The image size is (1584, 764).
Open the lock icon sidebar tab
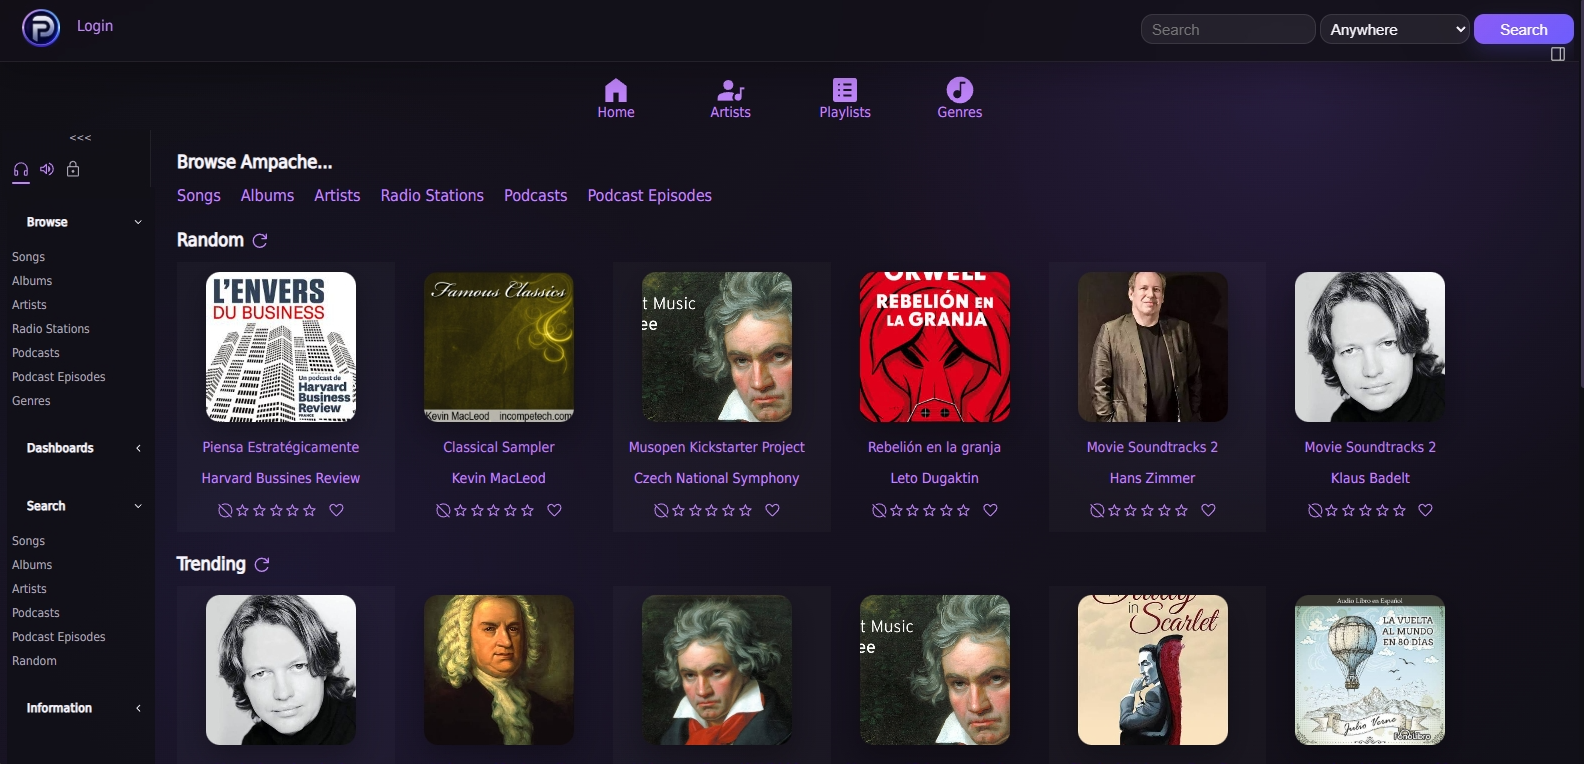[73, 169]
